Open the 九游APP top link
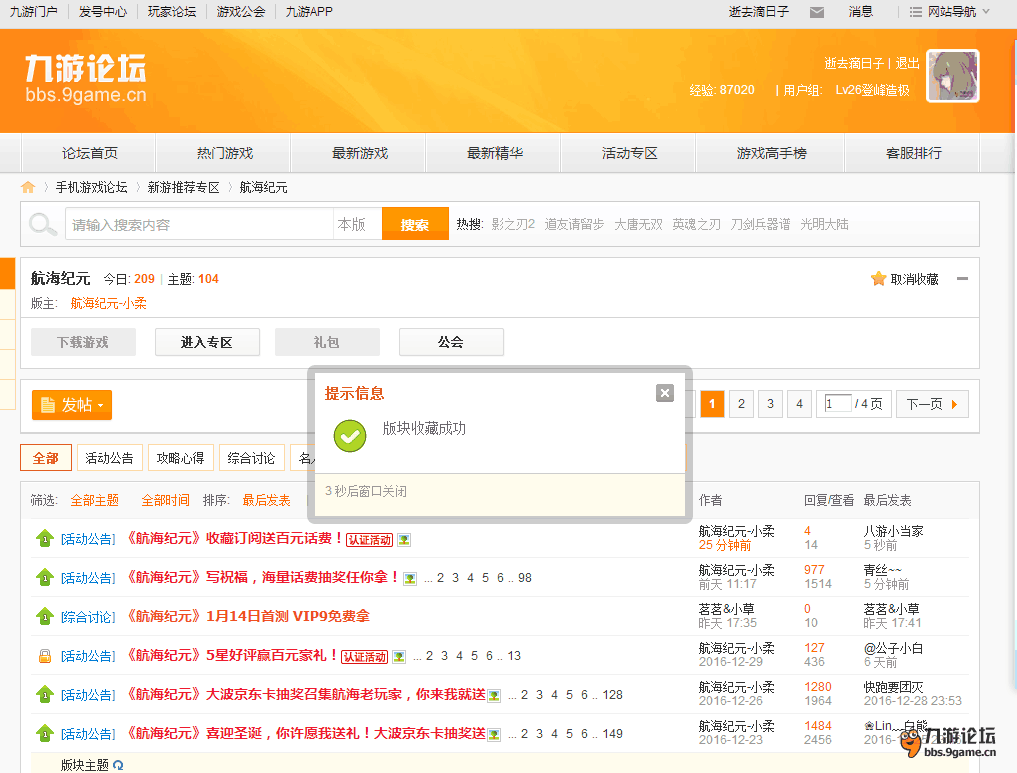This screenshot has width=1017, height=773. (309, 12)
